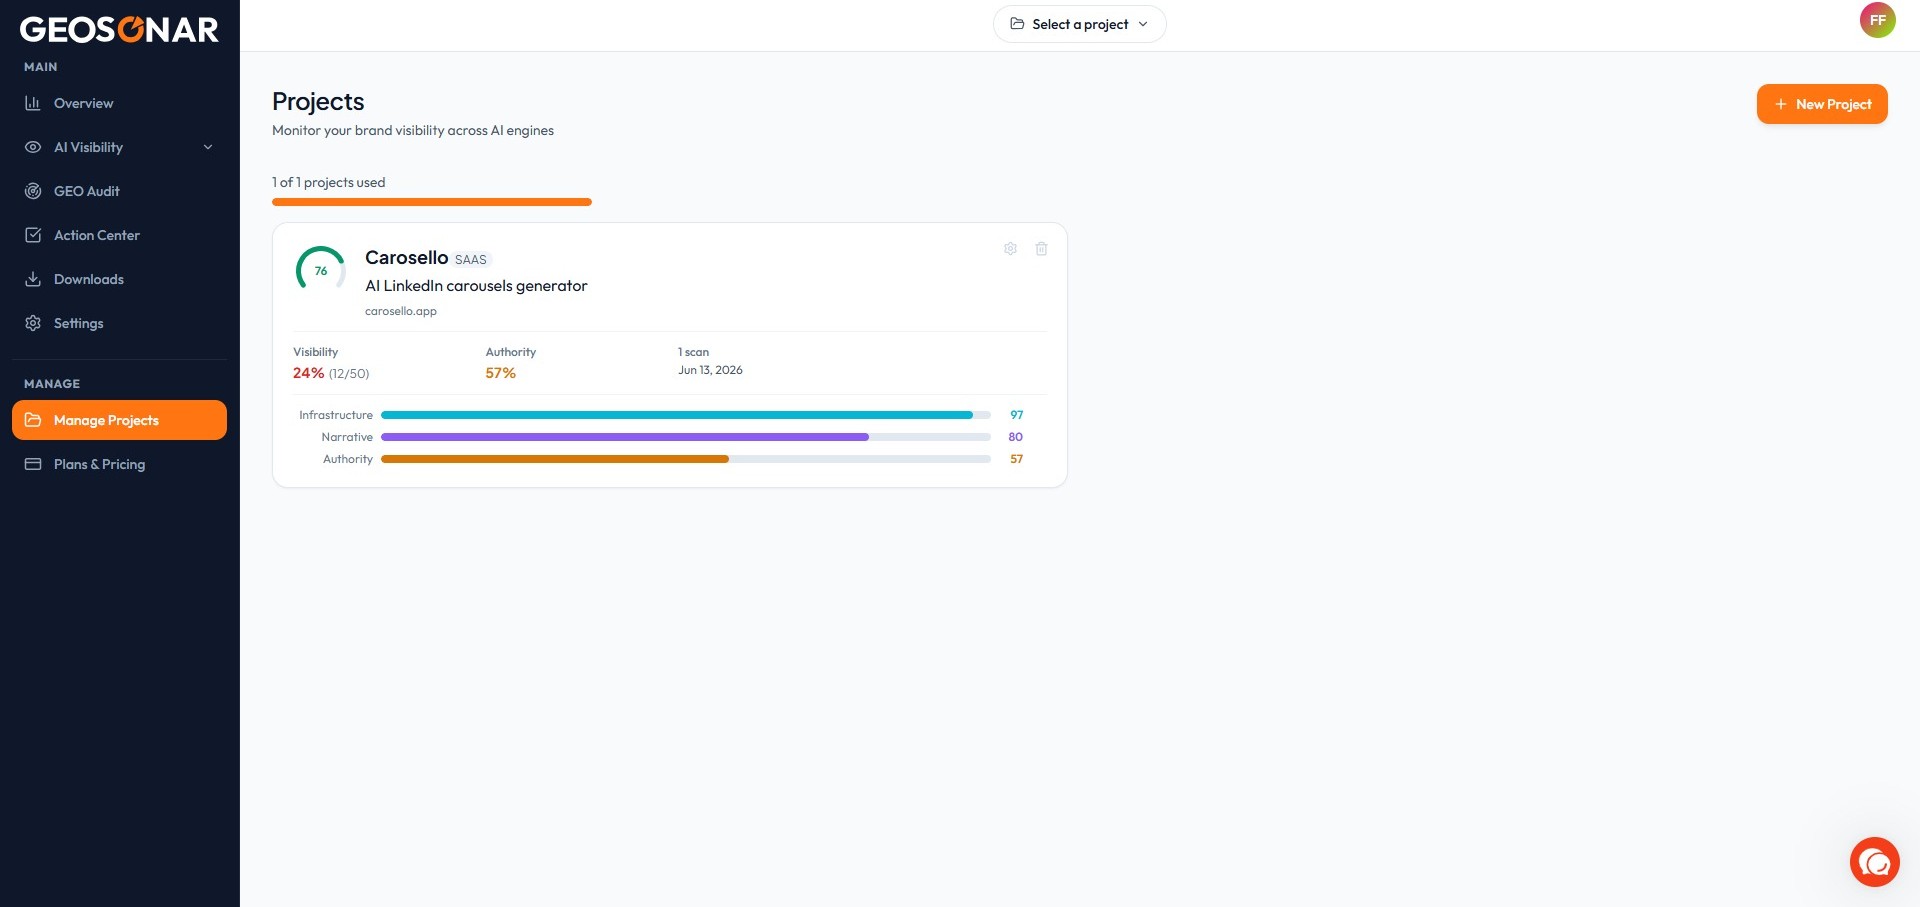Select Manage Projects in sidebar
This screenshot has width=1920, height=907.
point(119,420)
